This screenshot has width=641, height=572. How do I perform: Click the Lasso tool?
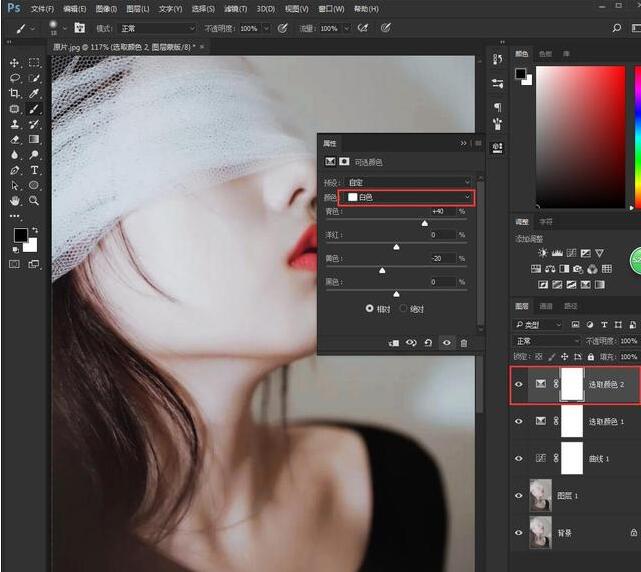[x=15, y=78]
